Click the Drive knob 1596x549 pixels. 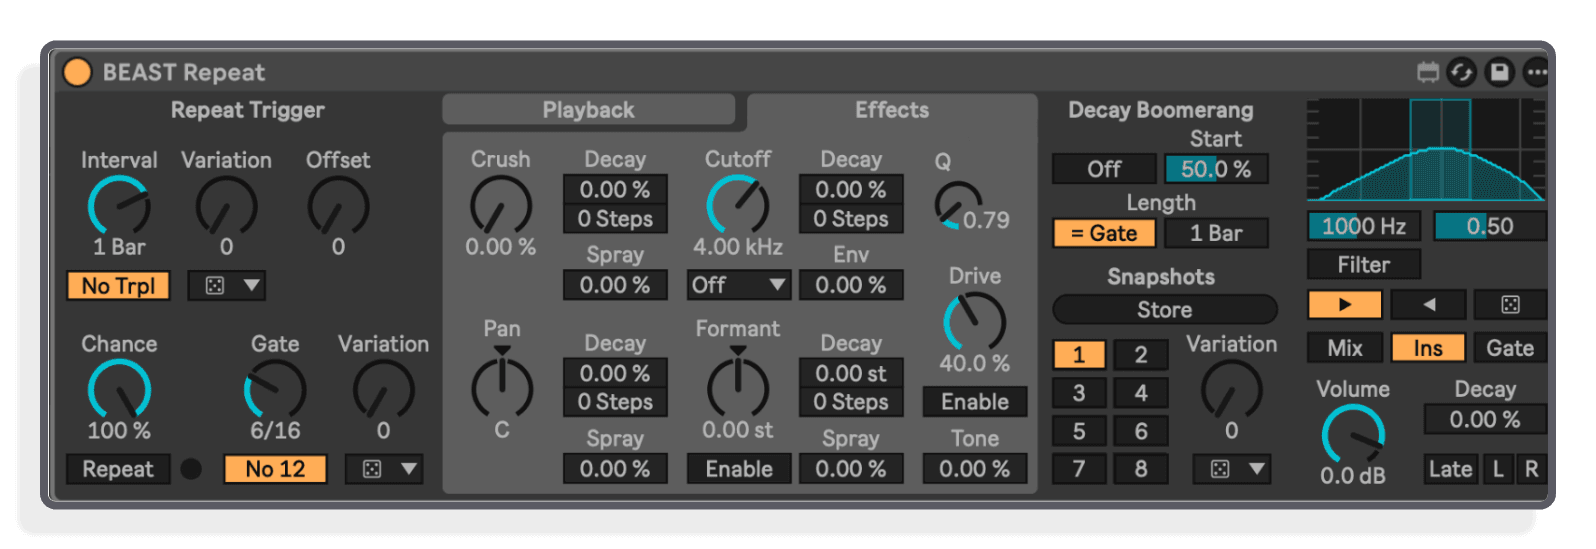click(x=975, y=322)
